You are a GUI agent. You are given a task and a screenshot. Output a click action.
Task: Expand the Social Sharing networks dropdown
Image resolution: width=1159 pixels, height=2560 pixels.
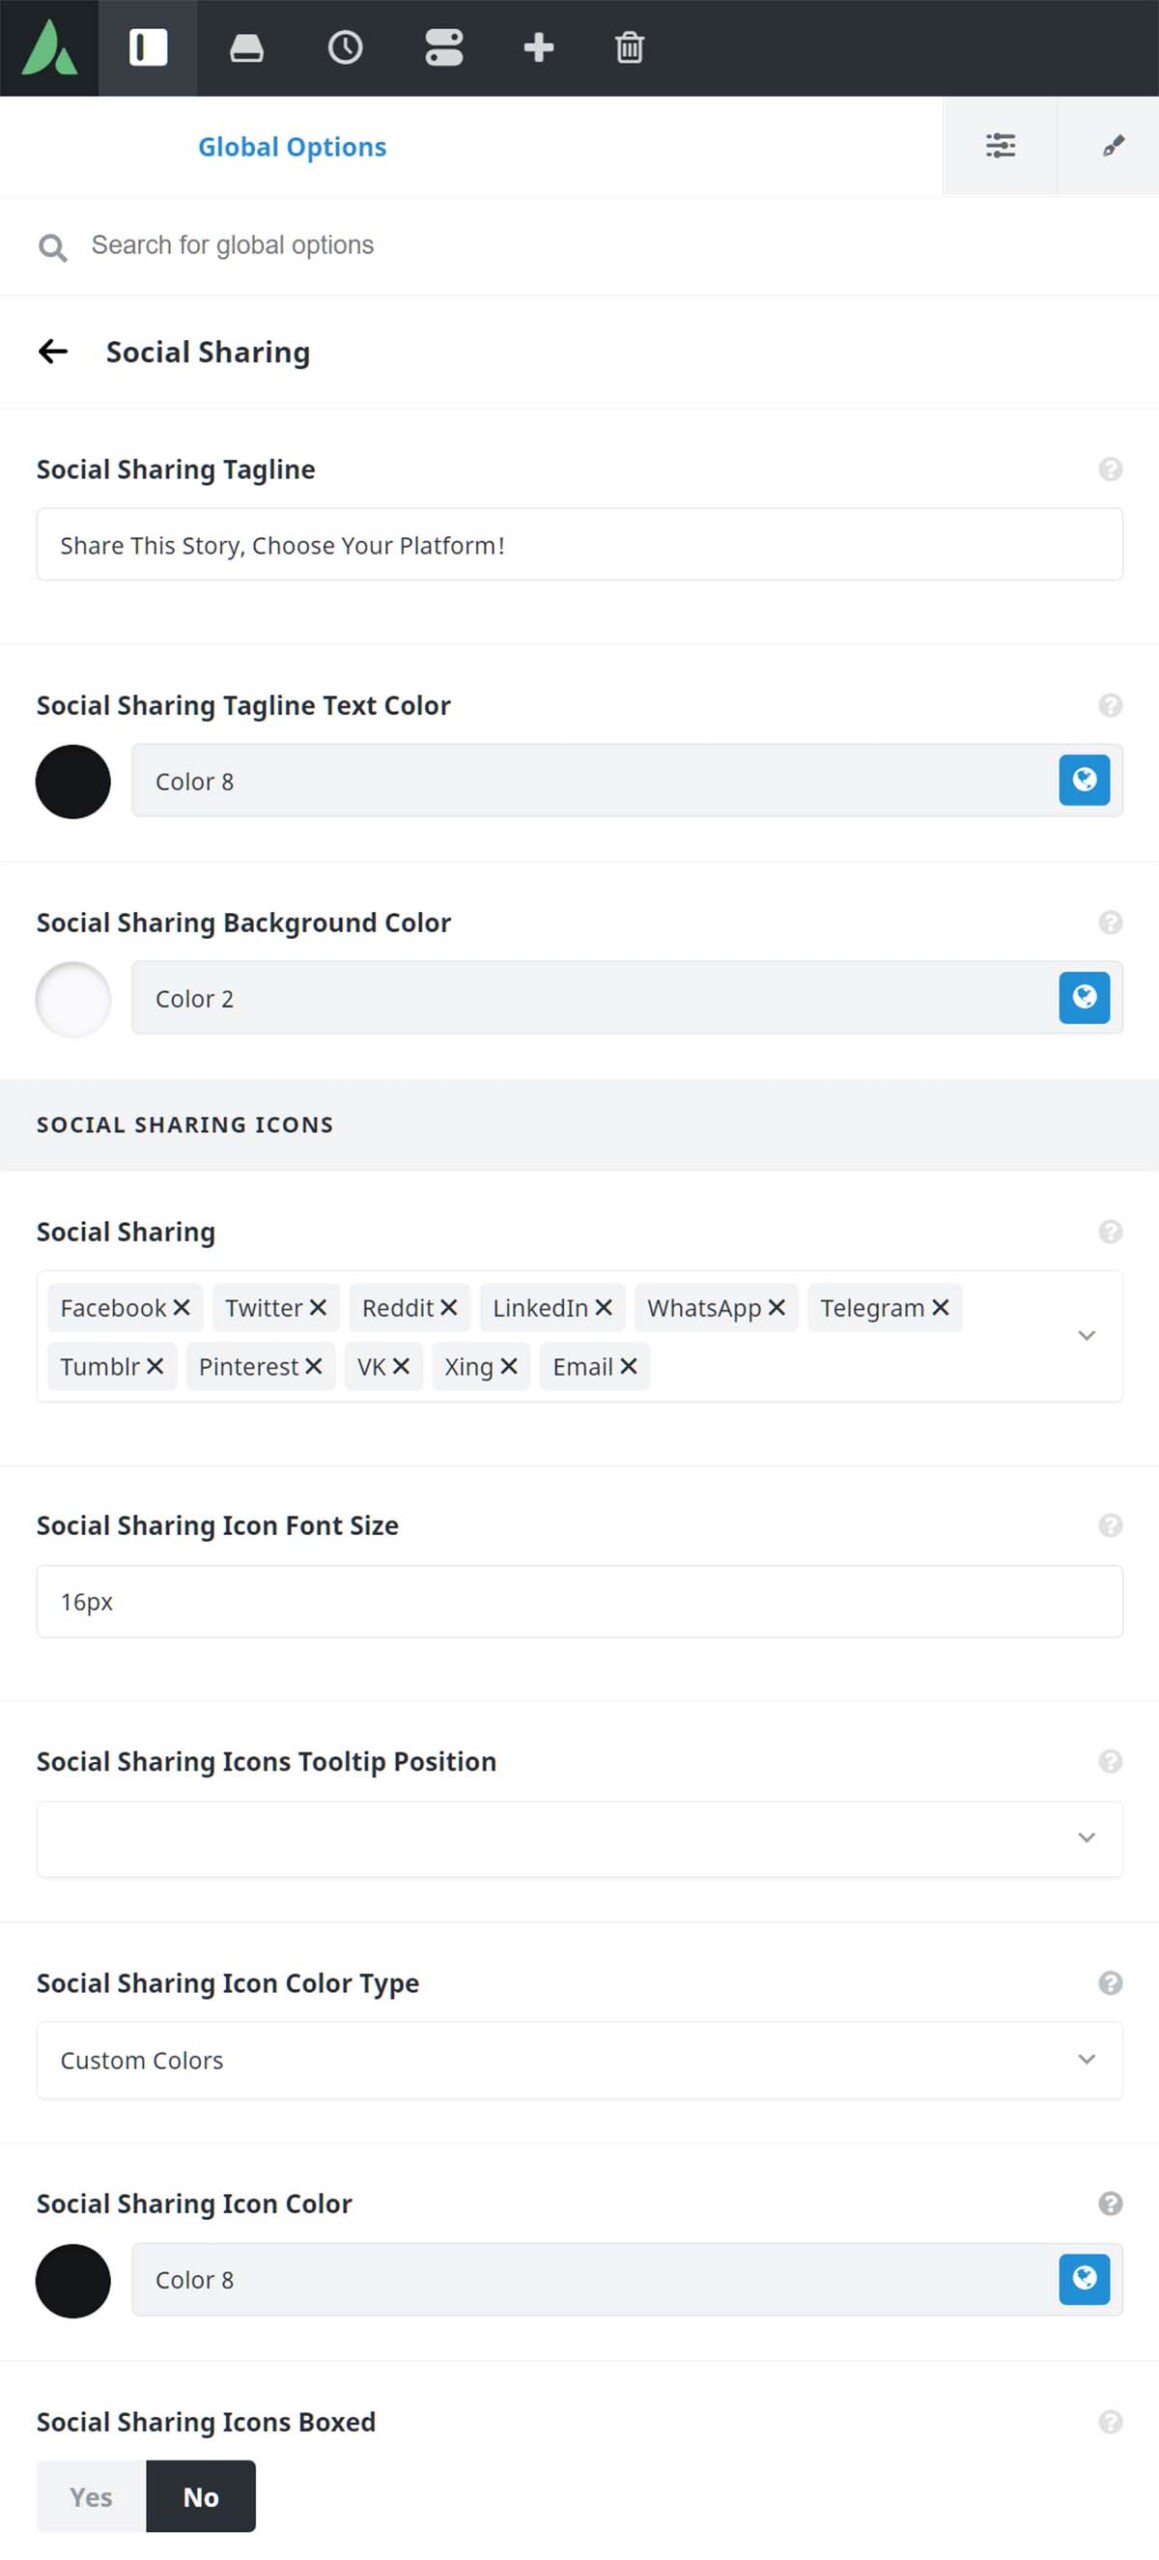1086,1336
